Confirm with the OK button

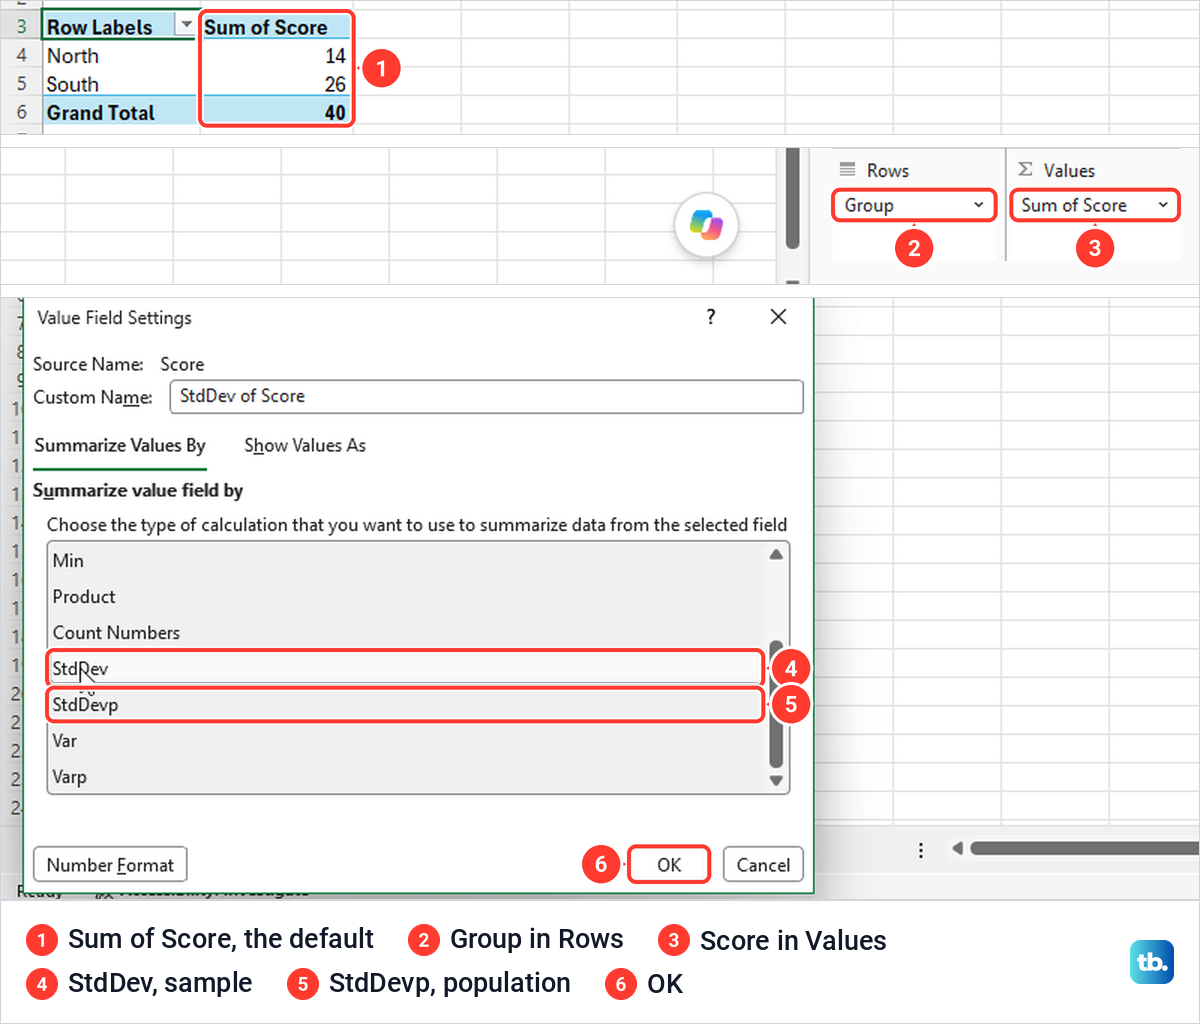669,865
